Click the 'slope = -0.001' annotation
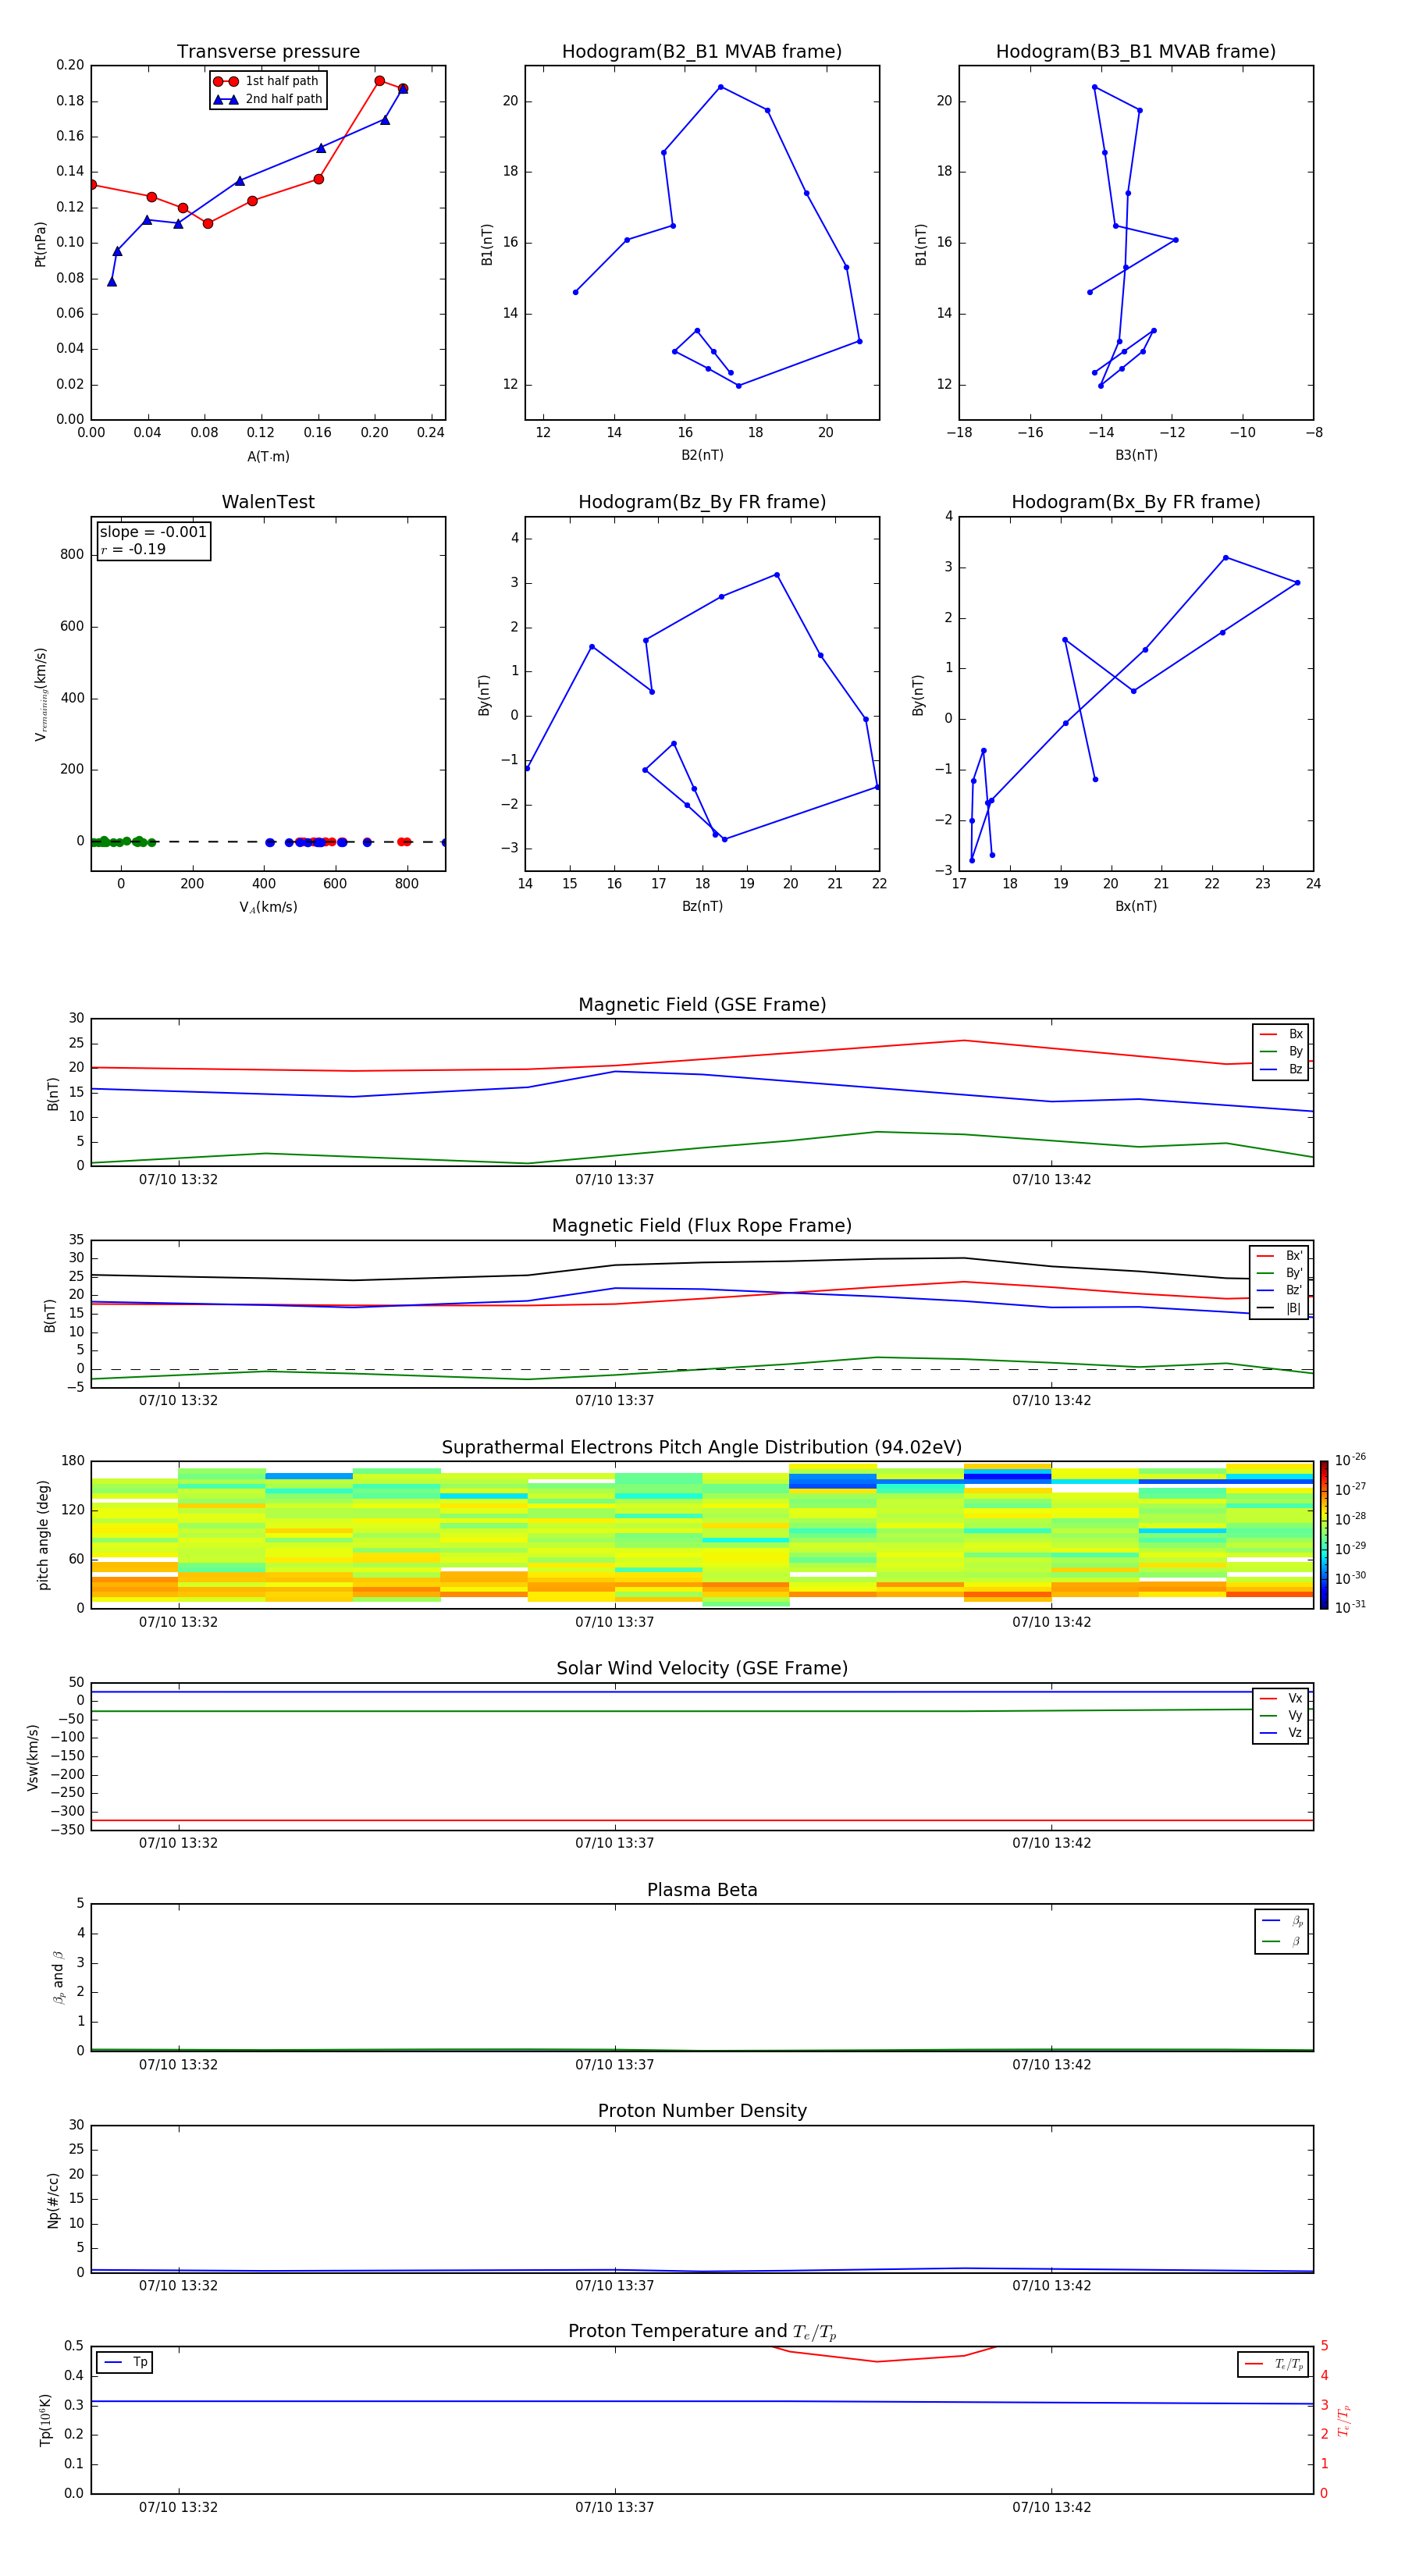 click(x=153, y=532)
